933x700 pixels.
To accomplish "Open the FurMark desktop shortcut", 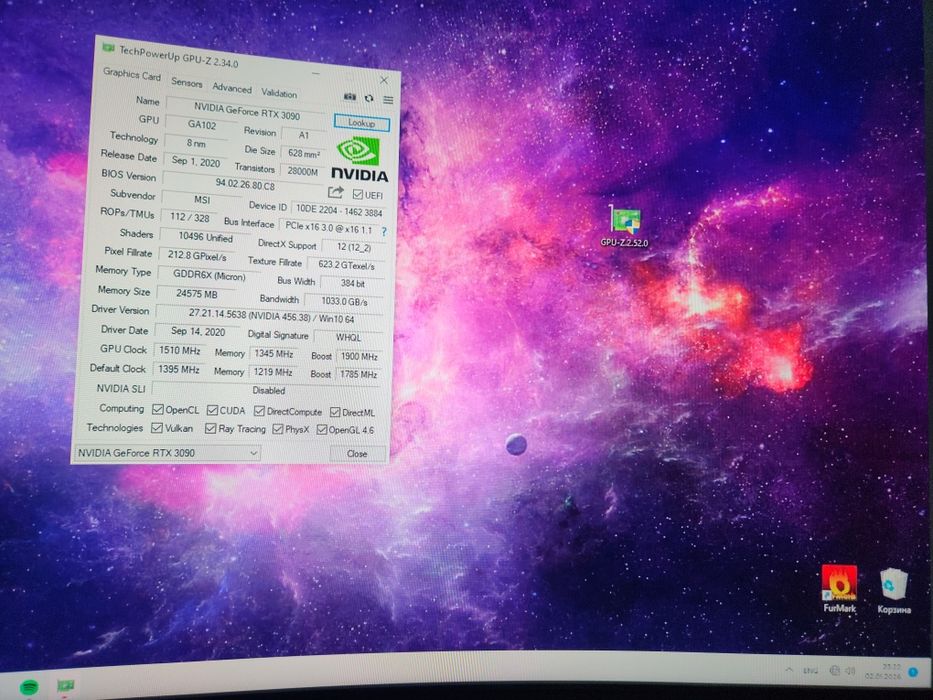I will 839,589.
